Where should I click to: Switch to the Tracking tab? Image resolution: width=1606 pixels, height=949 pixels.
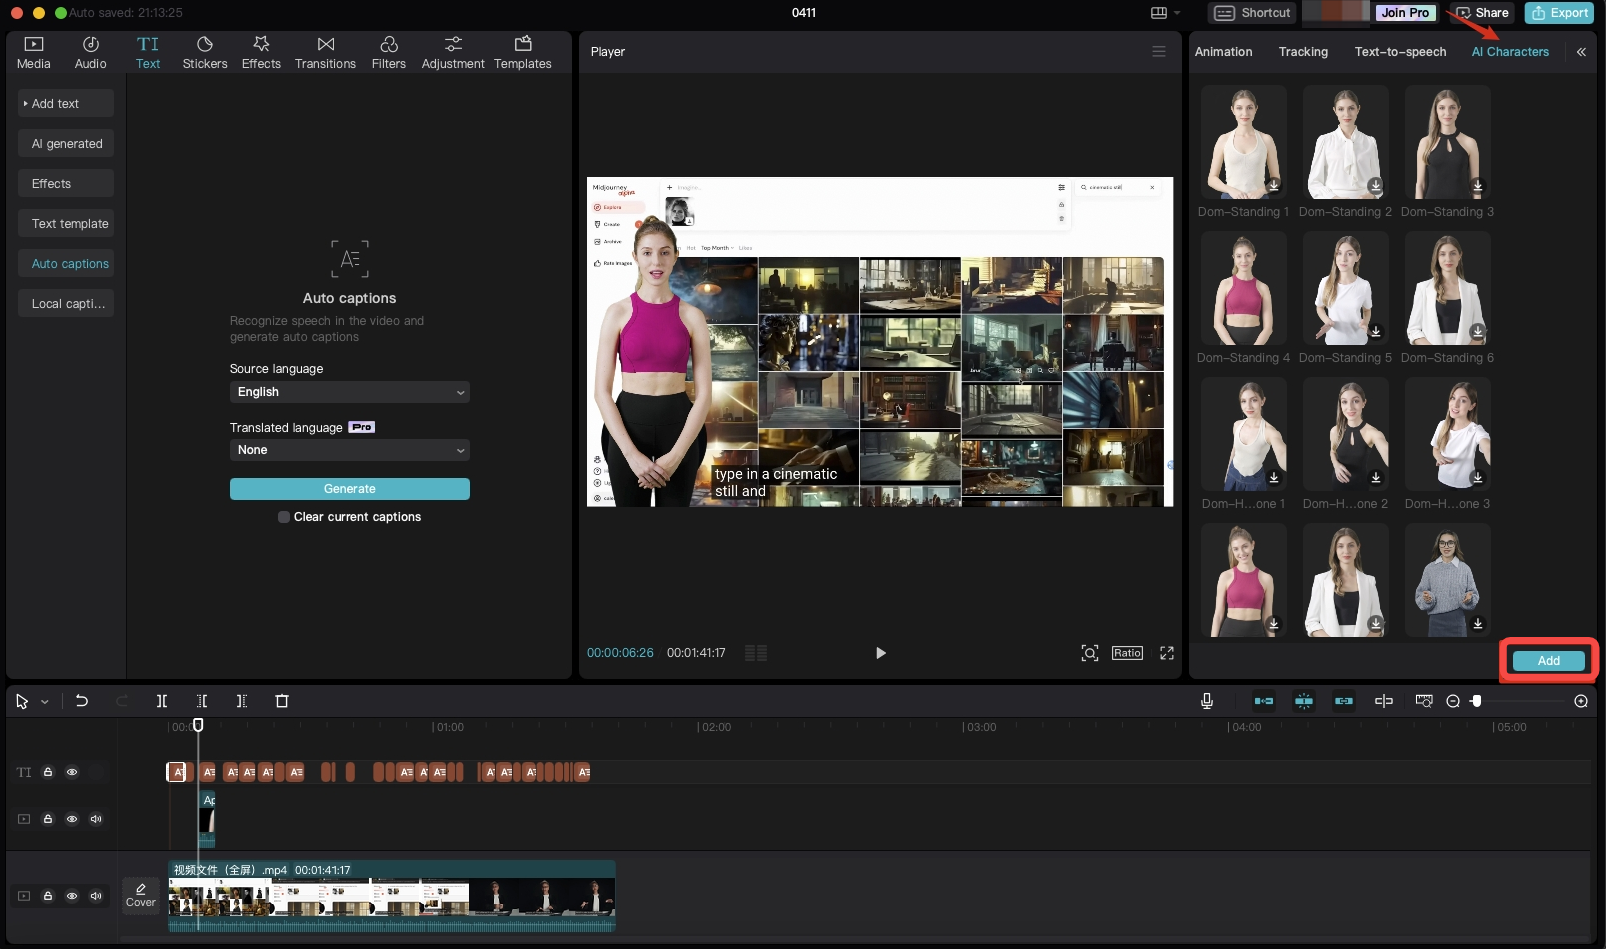1302,52
